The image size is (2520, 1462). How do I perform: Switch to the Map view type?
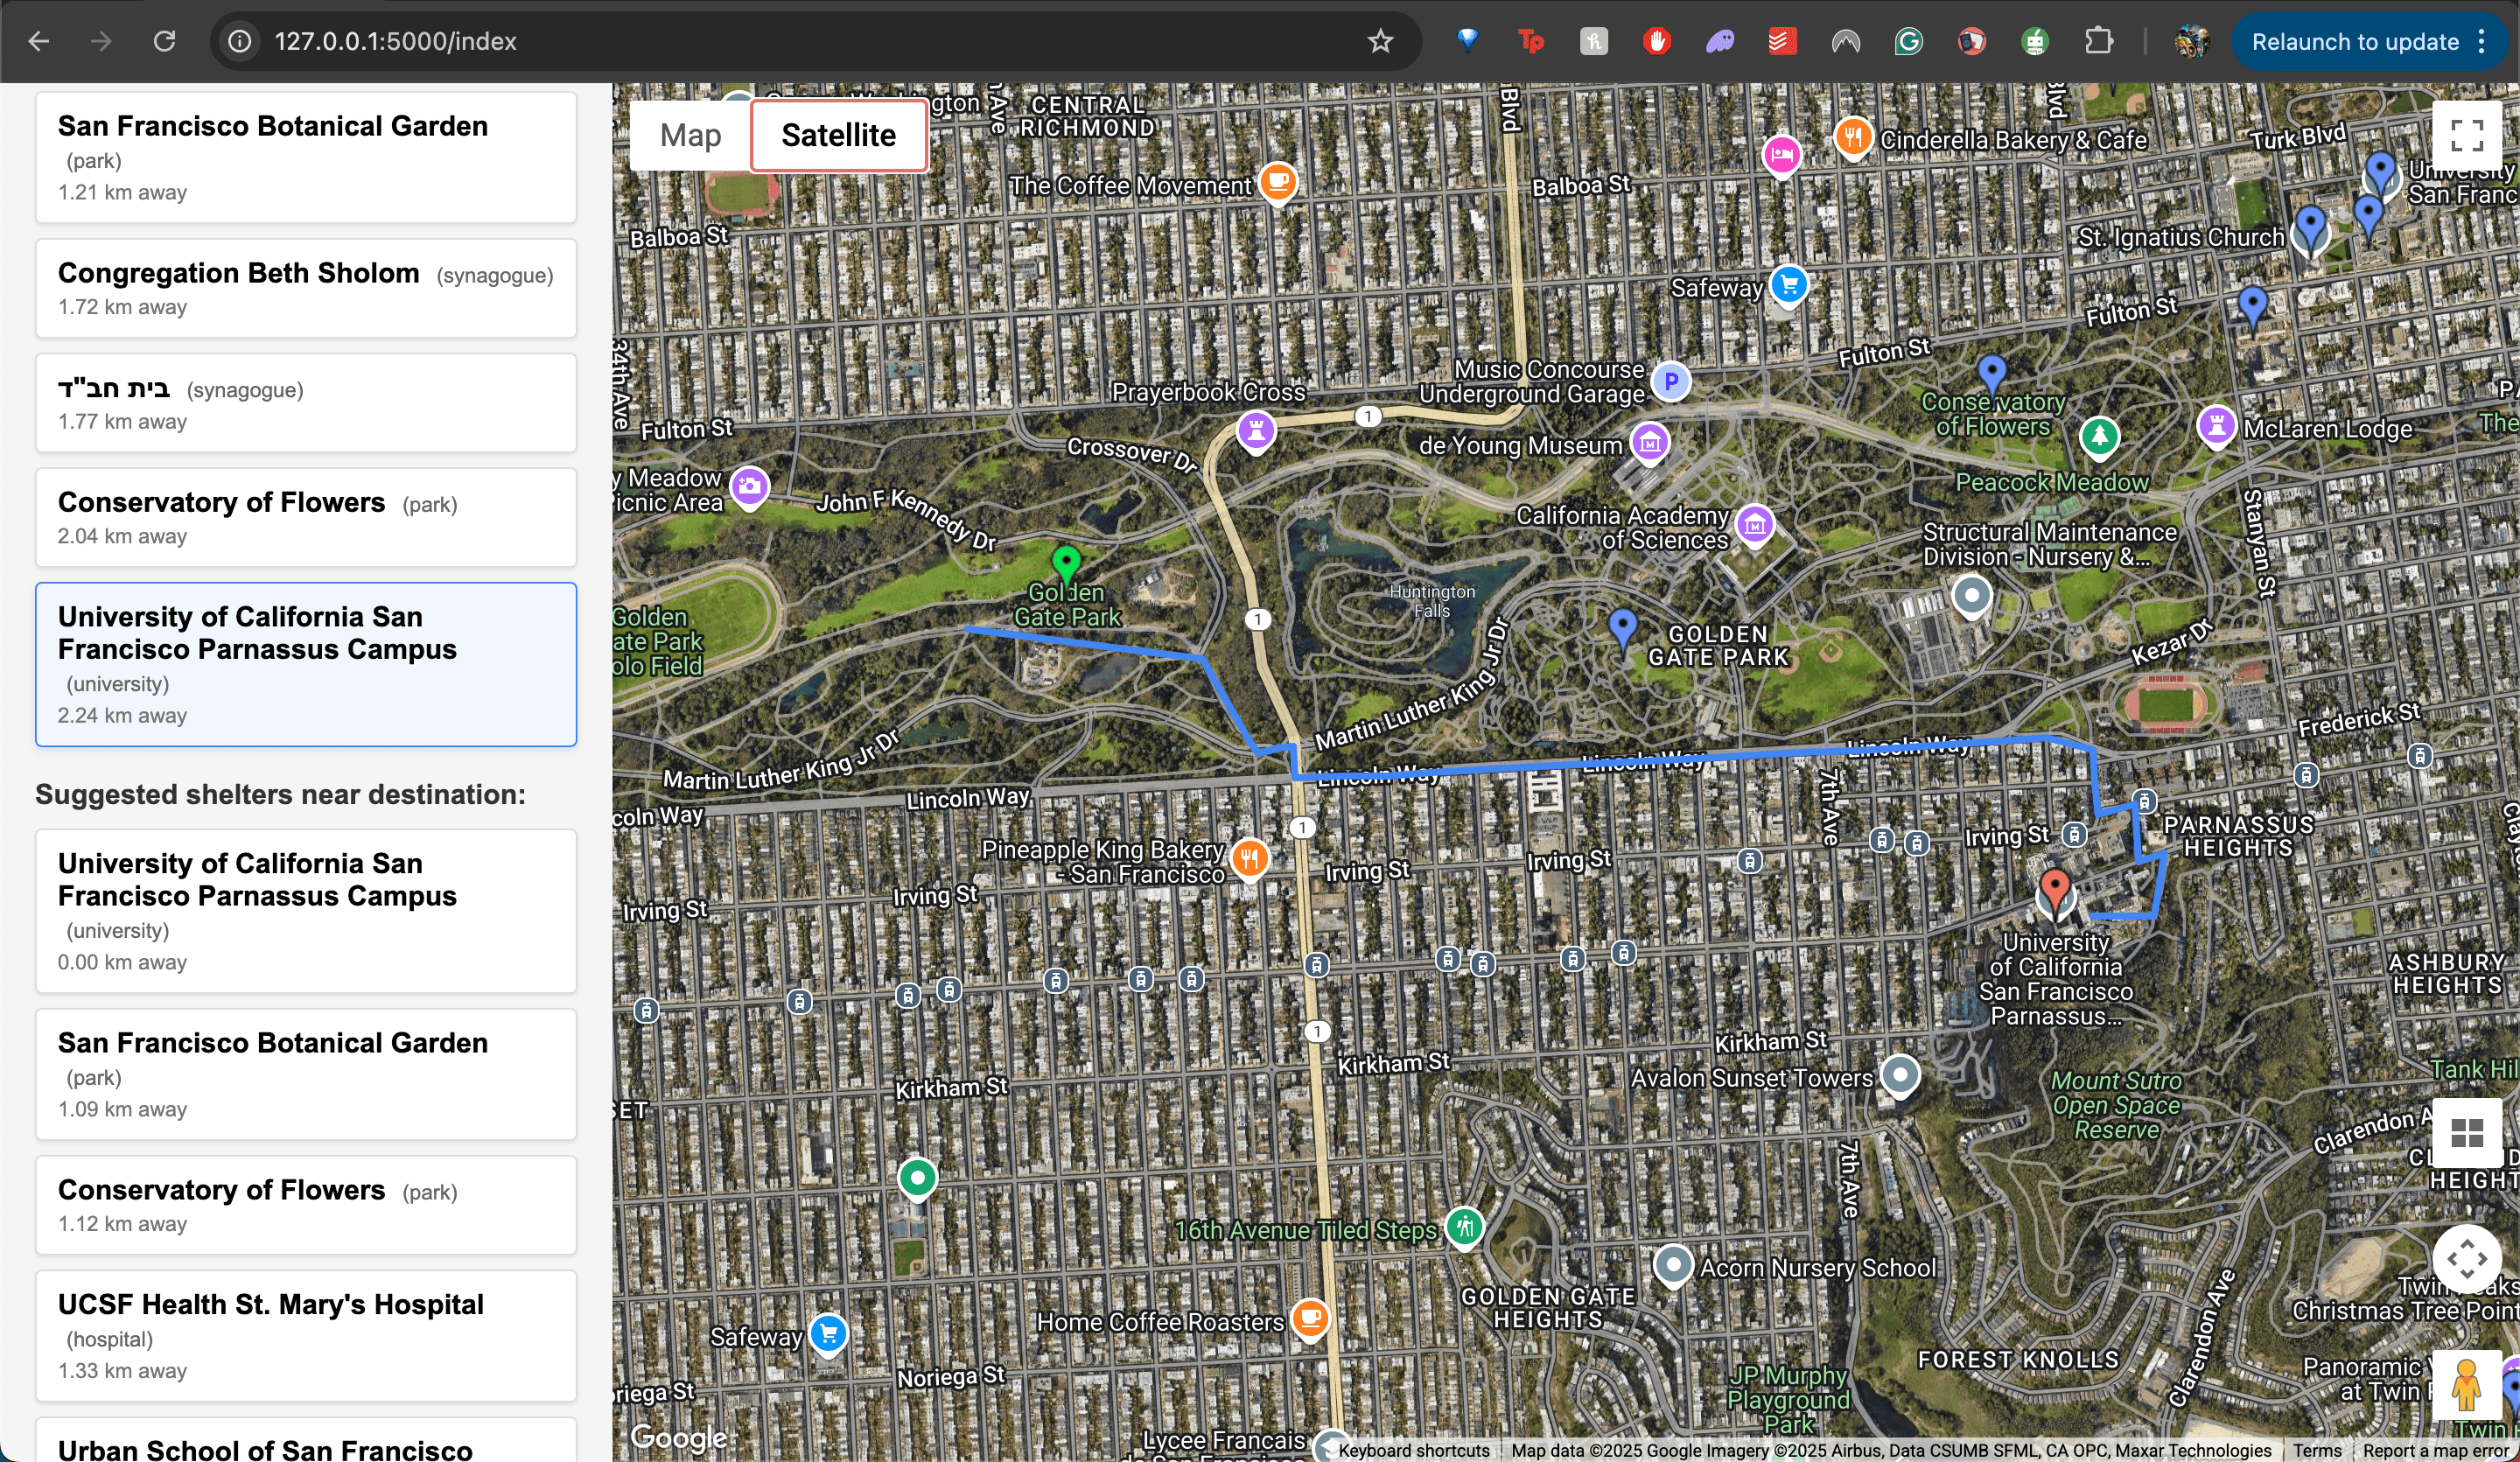point(690,135)
